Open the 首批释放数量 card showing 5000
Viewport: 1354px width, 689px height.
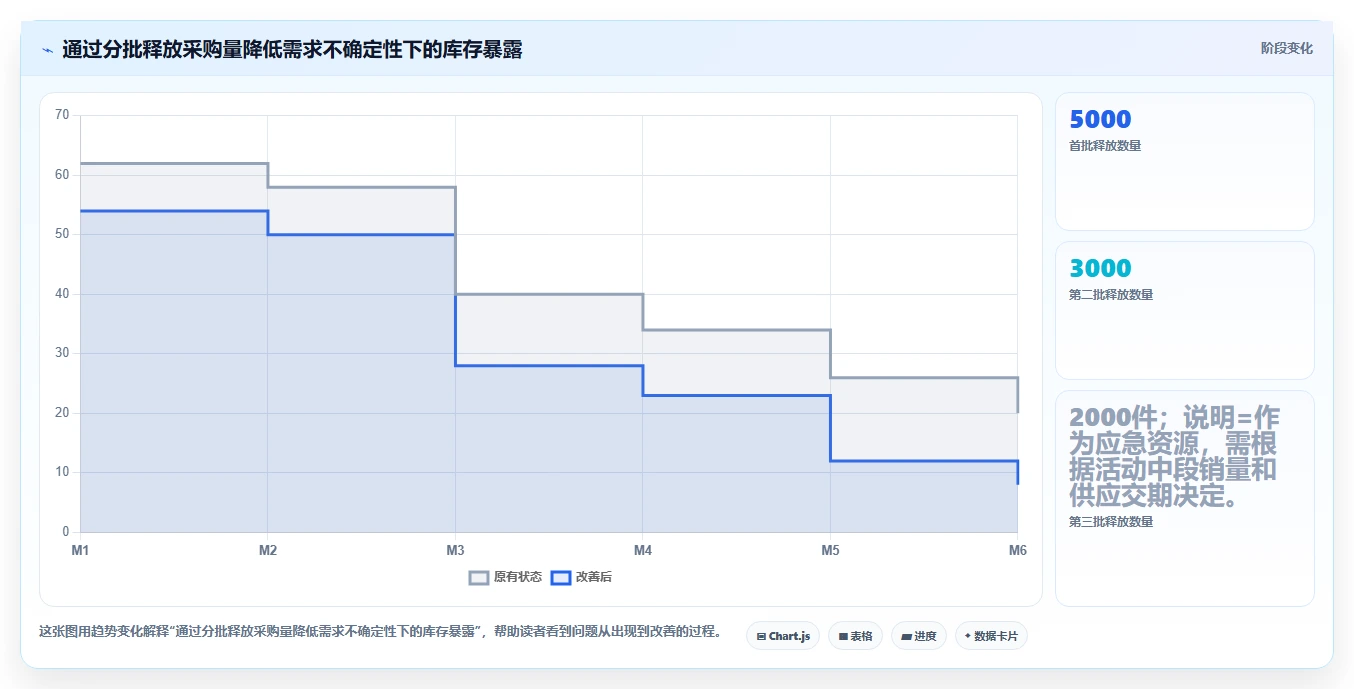coord(1185,162)
